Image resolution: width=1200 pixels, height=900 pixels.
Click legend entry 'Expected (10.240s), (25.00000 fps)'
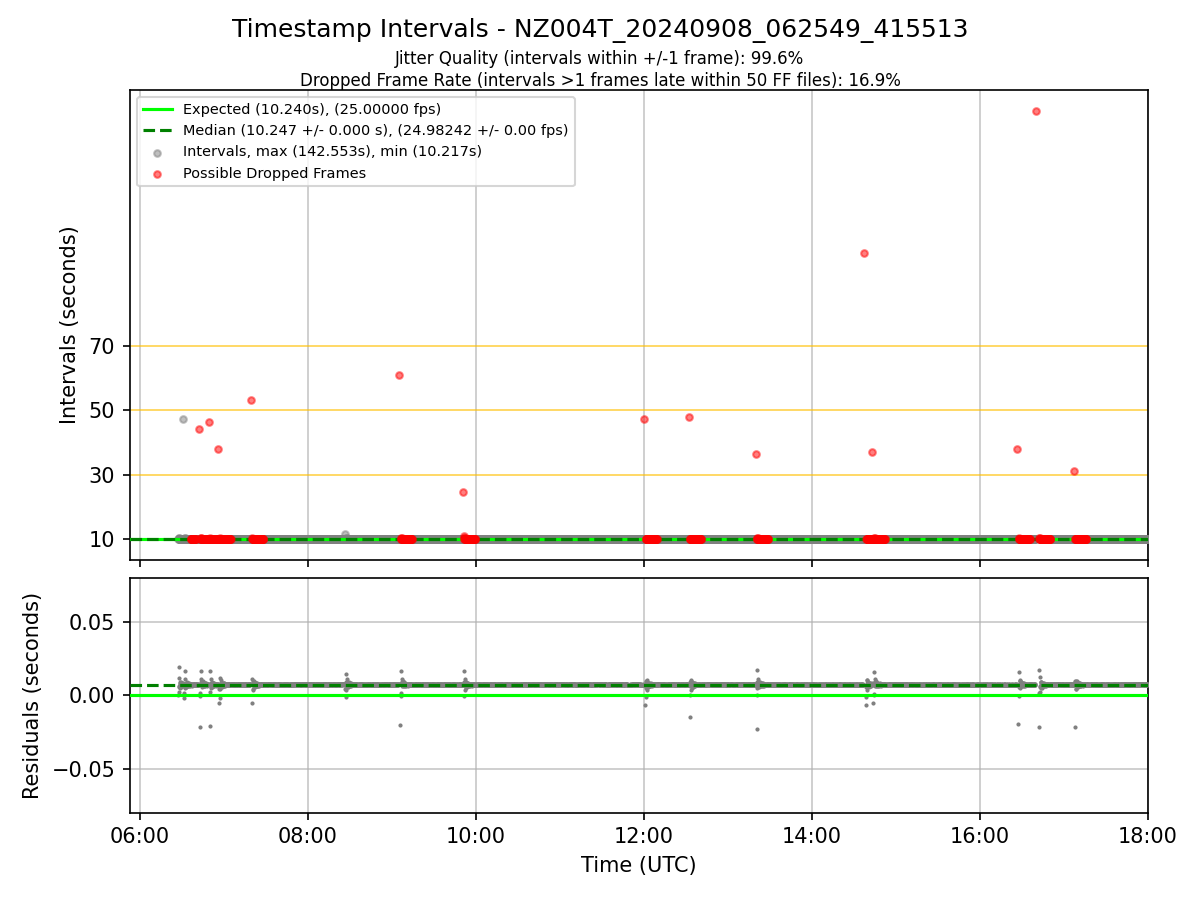point(312,109)
